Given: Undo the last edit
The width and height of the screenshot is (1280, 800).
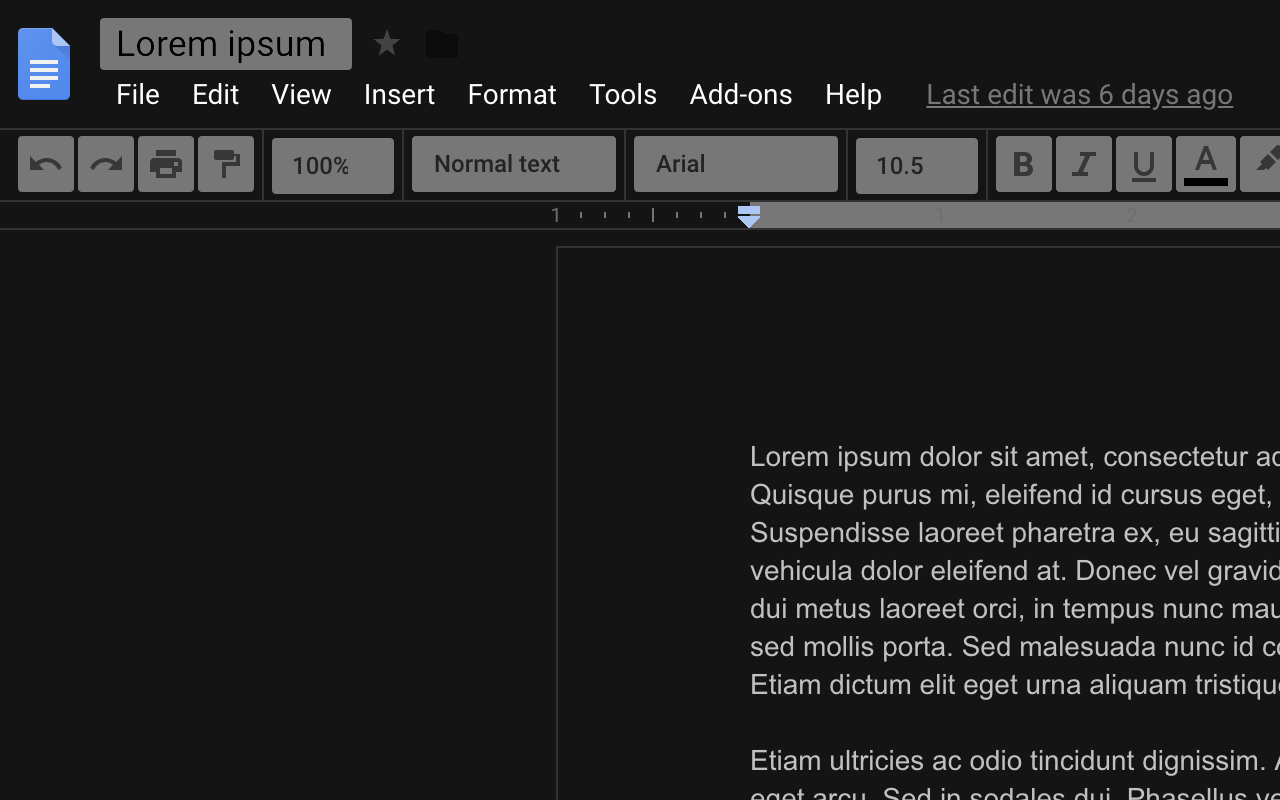Looking at the screenshot, I should click(45, 164).
